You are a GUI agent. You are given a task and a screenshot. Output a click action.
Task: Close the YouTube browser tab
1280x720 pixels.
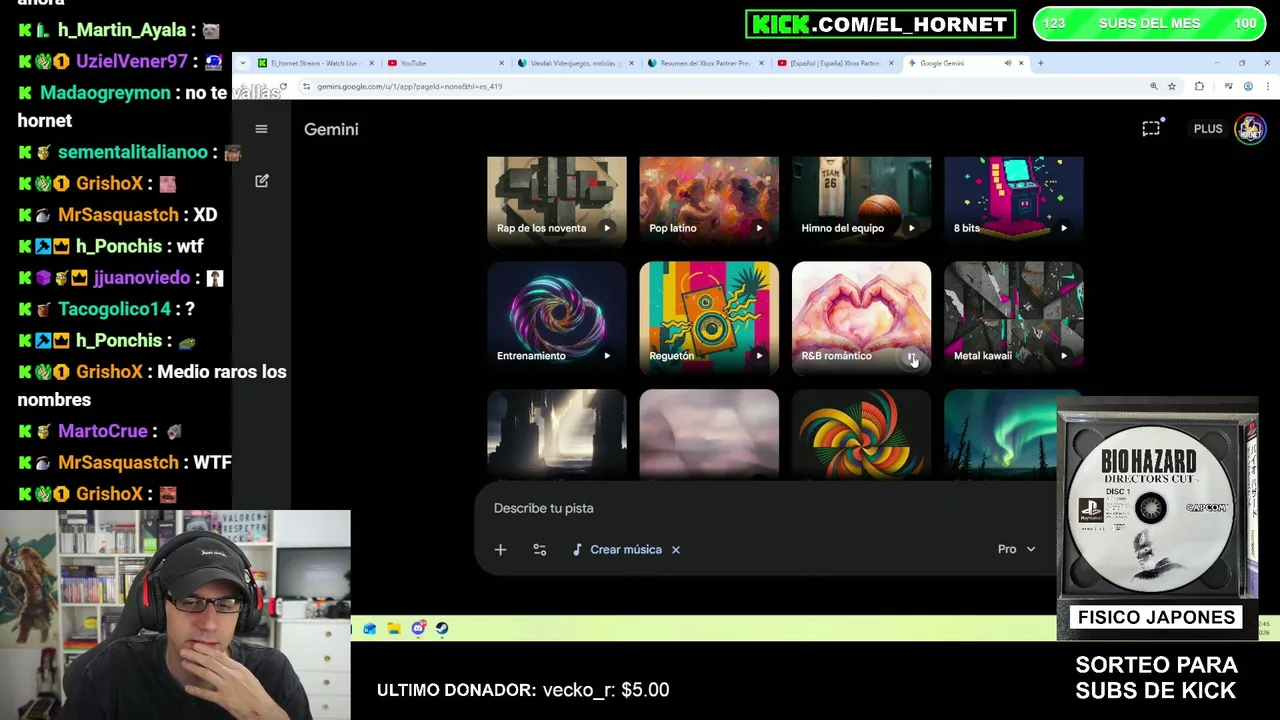point(501,63)
